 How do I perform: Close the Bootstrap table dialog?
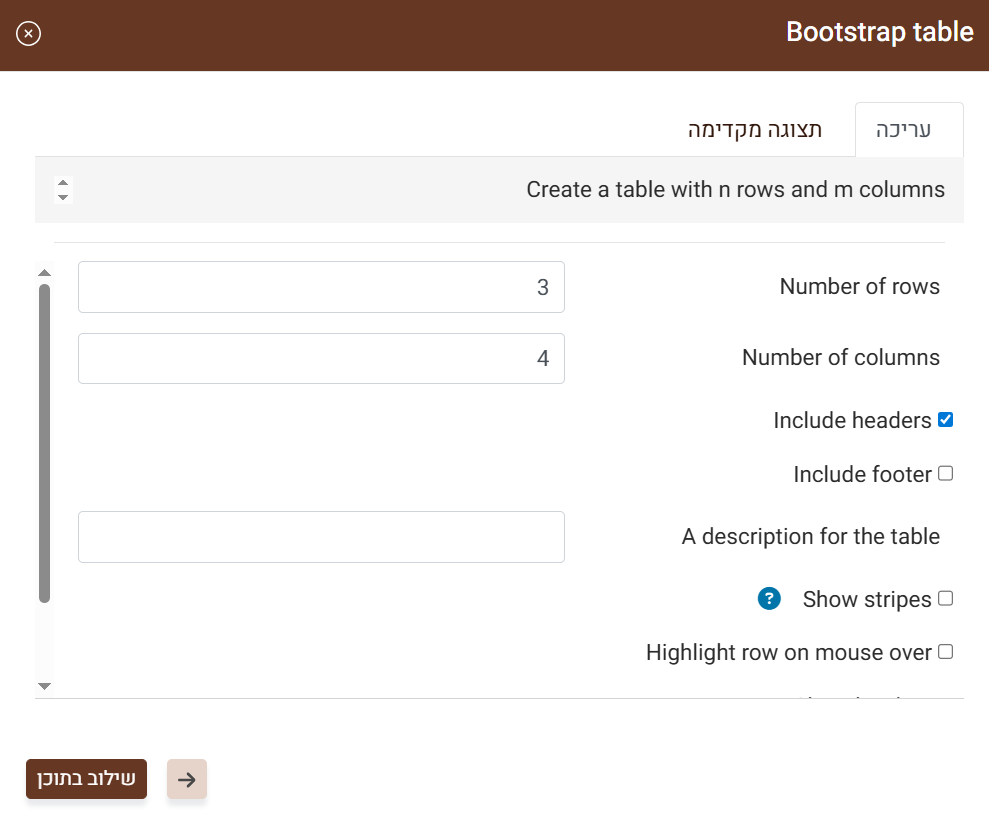point(29,34)
